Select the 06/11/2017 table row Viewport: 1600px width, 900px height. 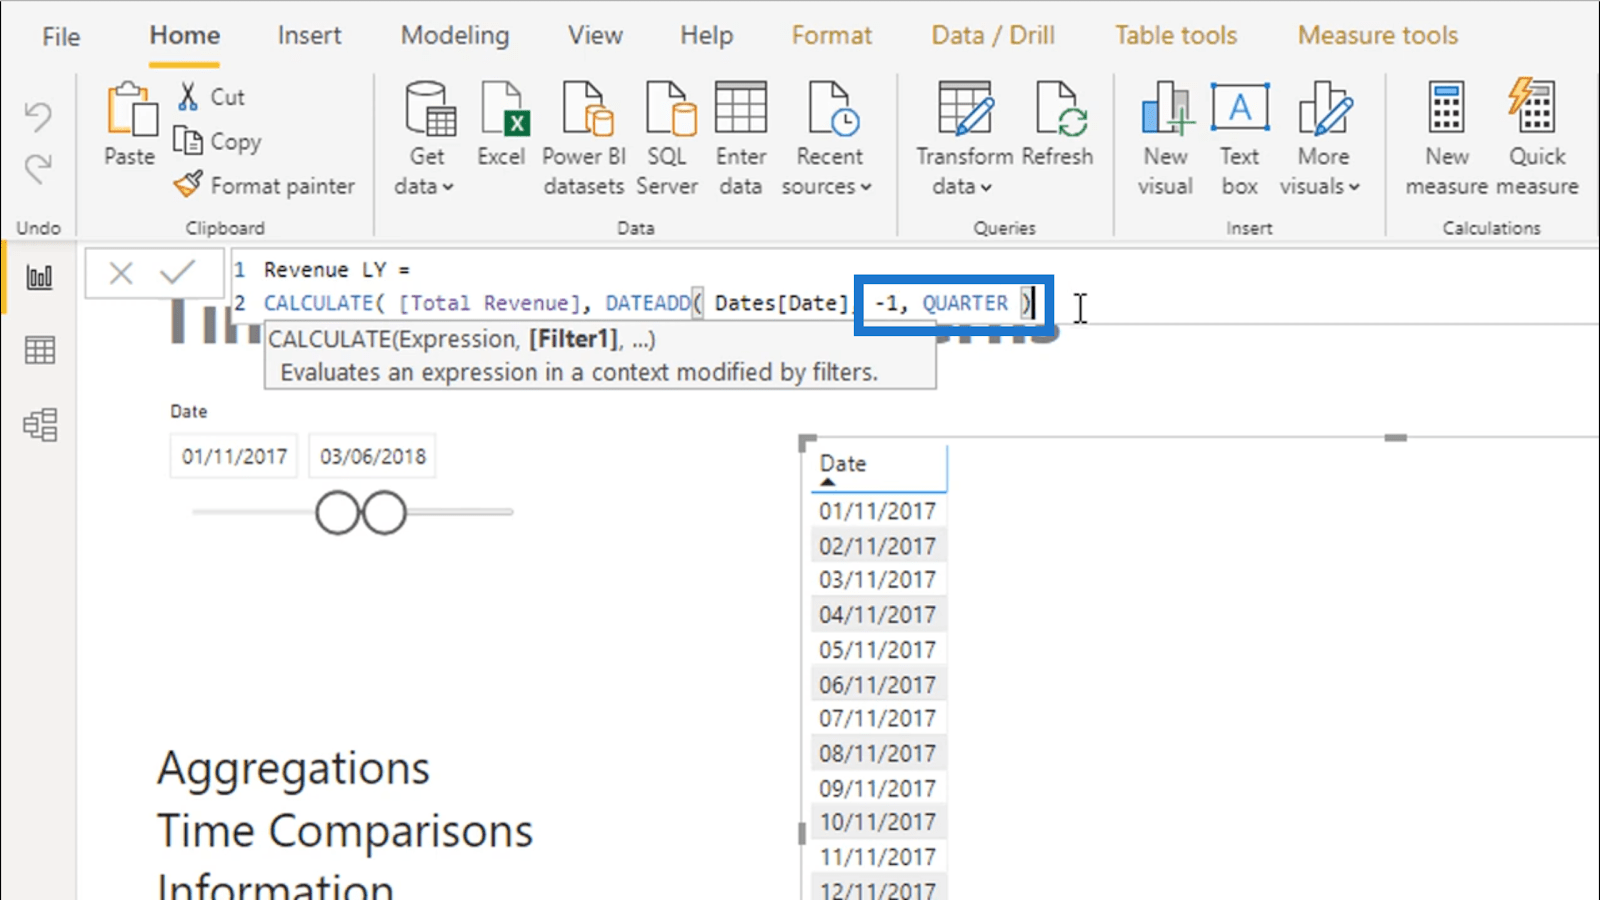click(877, 685)
